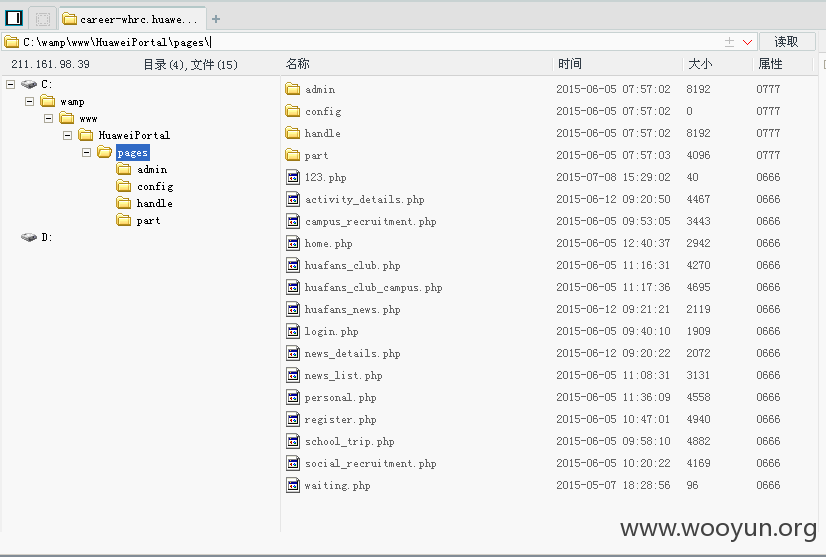
Task: Collapse the wamp tree folder
Action: (30, 101)
